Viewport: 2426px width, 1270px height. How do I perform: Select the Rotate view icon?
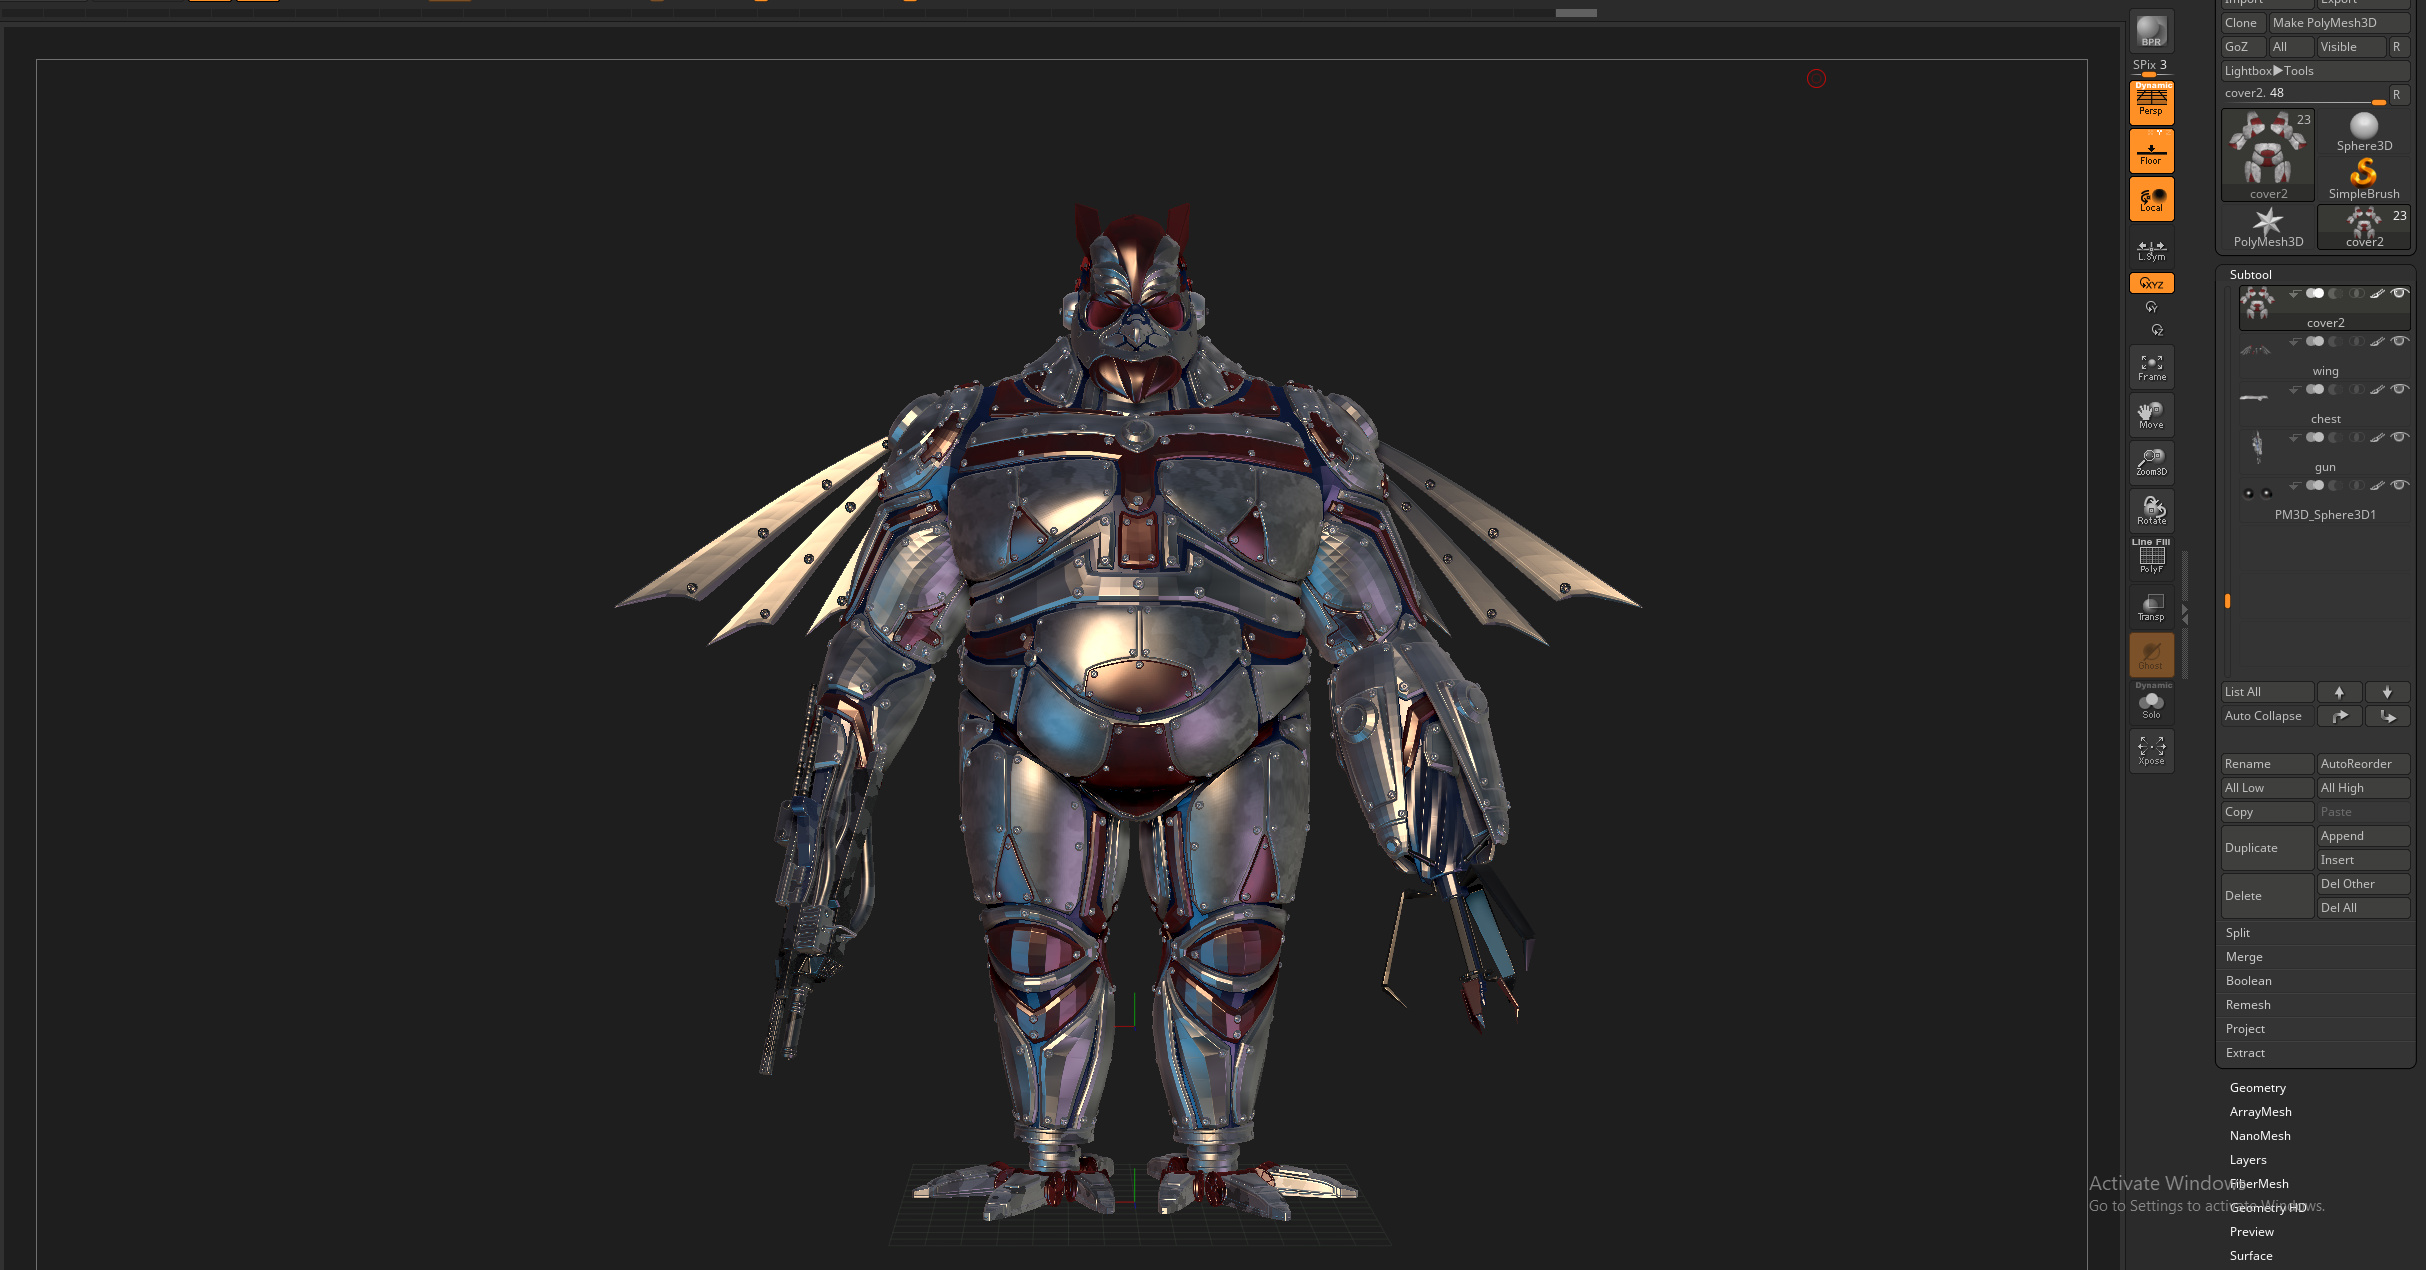tap(2151, 511)
